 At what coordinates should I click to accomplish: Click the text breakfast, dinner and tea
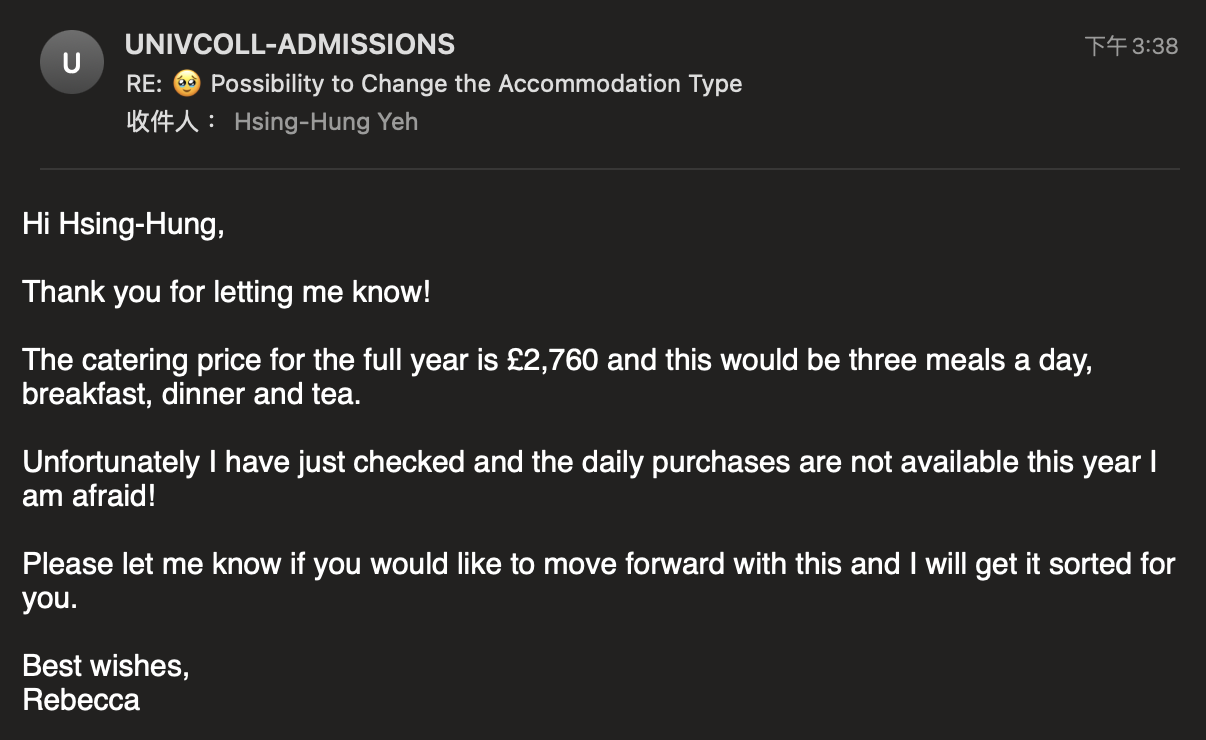click(x=191, y=394)
